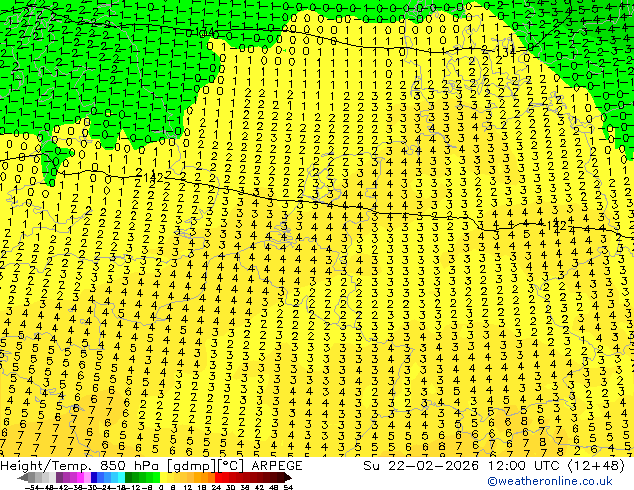Click the cyan swatch in the temperature legend
This screenshot has height=490, width=634.
tap(122, 477)
